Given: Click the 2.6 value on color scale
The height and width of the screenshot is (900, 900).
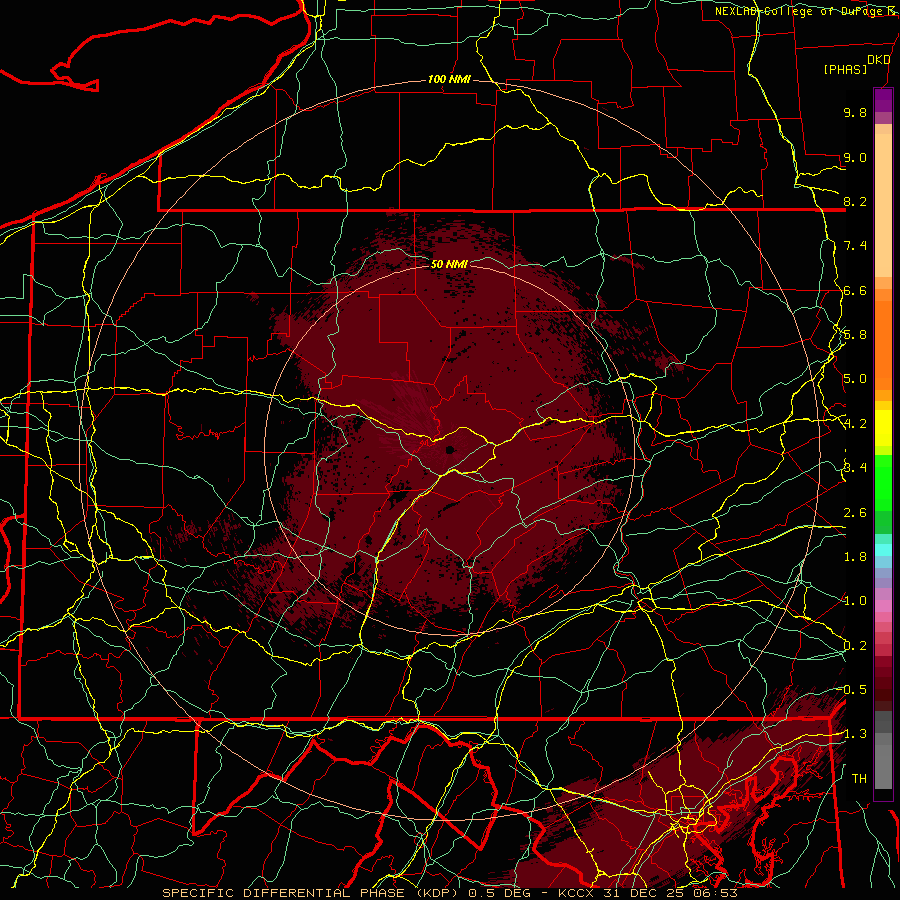Looking at the screenshot, I should click(x=855, y=513).
